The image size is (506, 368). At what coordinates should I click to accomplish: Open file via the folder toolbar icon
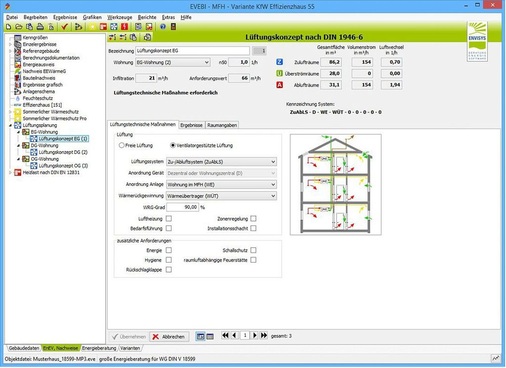(x=19, y=27)
